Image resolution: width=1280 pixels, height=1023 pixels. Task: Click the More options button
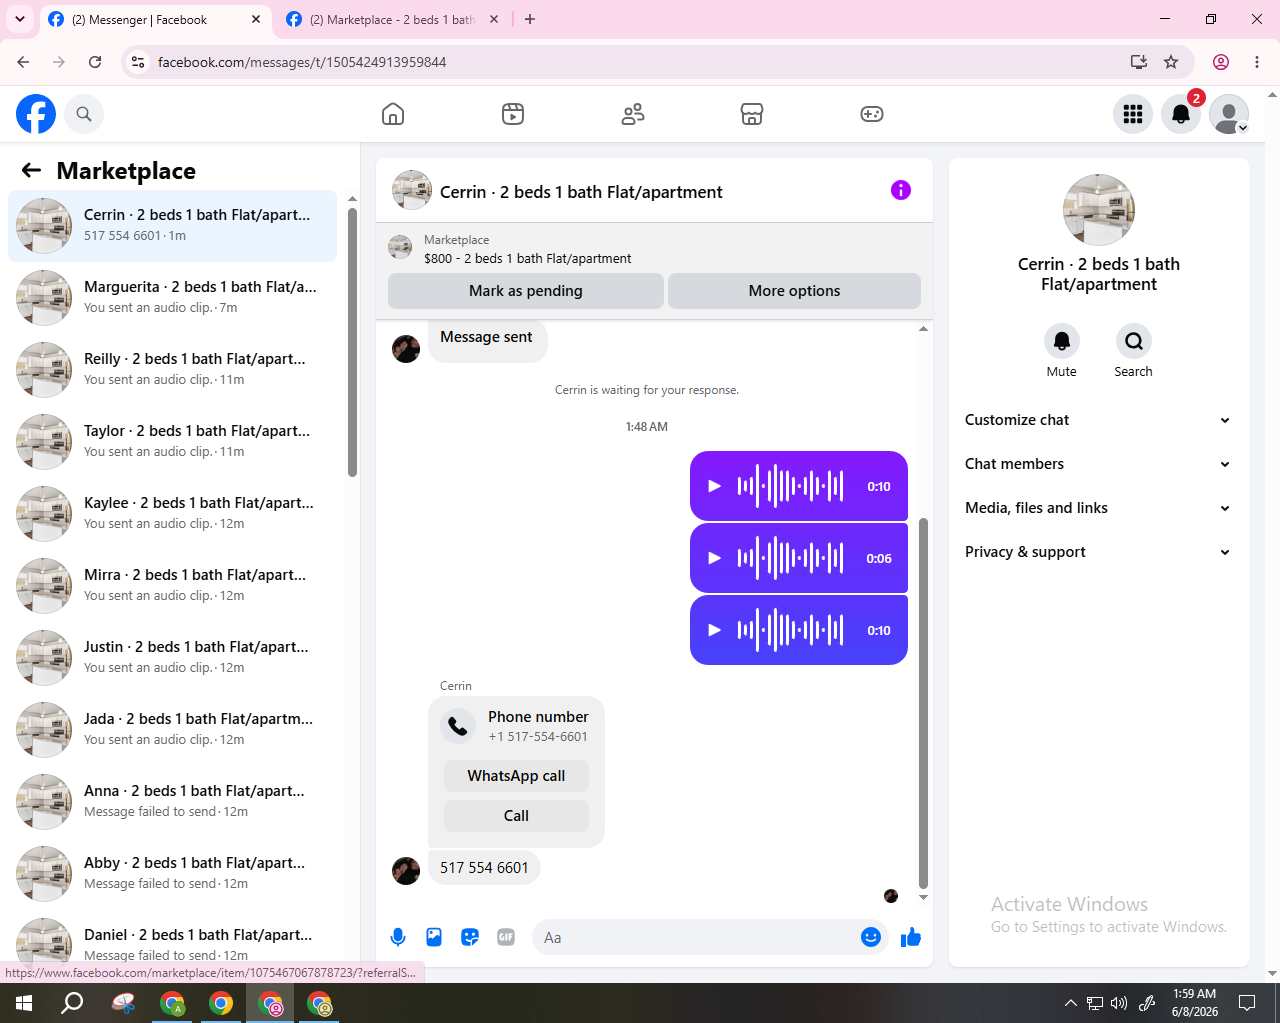point(794,291)
